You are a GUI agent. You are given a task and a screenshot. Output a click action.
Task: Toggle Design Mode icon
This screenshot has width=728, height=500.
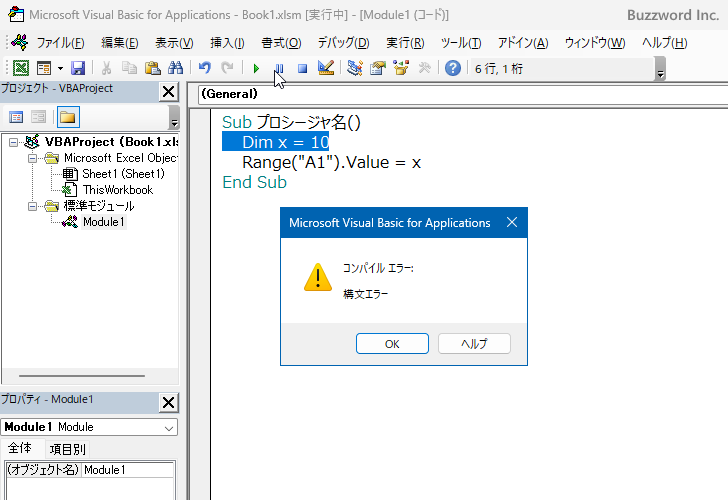click(326, 68)
